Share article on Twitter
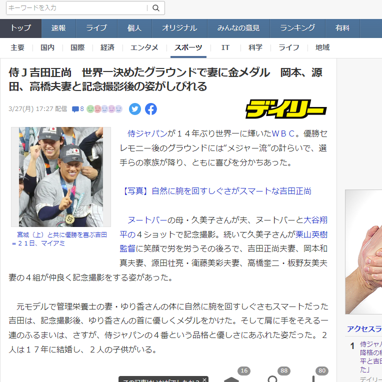Screen dimensions: 382x382 pyautogui.click(x=135, y=109)
